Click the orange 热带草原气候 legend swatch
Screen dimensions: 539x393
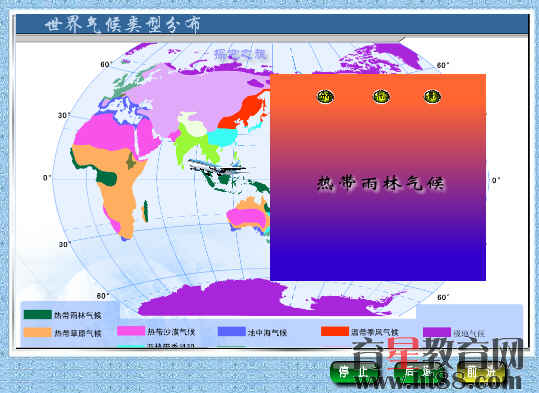click(37, 332)
